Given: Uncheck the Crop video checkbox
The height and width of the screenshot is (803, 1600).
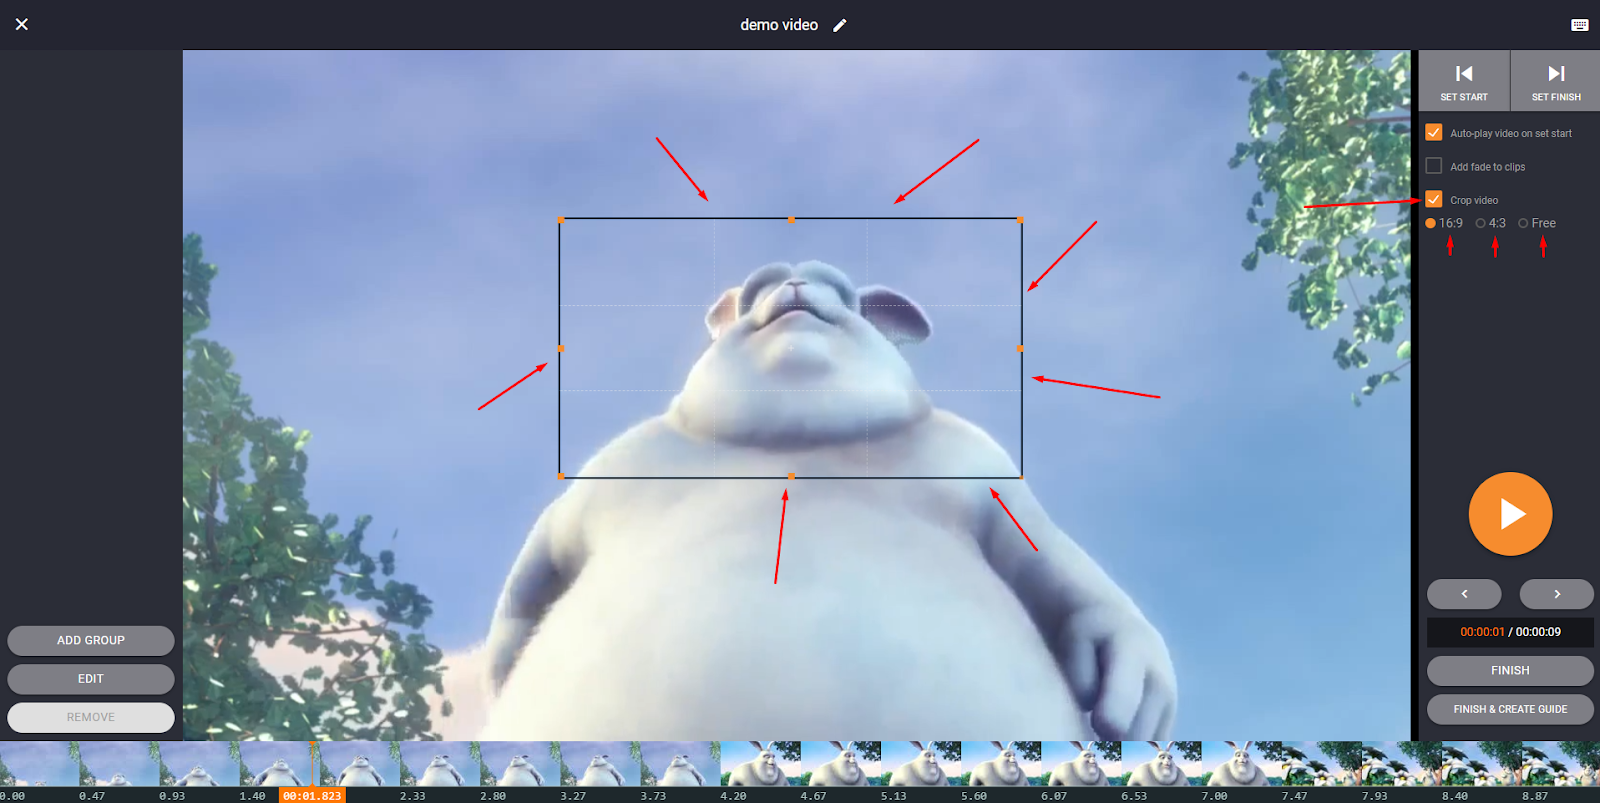Looking at the screenshot, I should coord(1434,199).
